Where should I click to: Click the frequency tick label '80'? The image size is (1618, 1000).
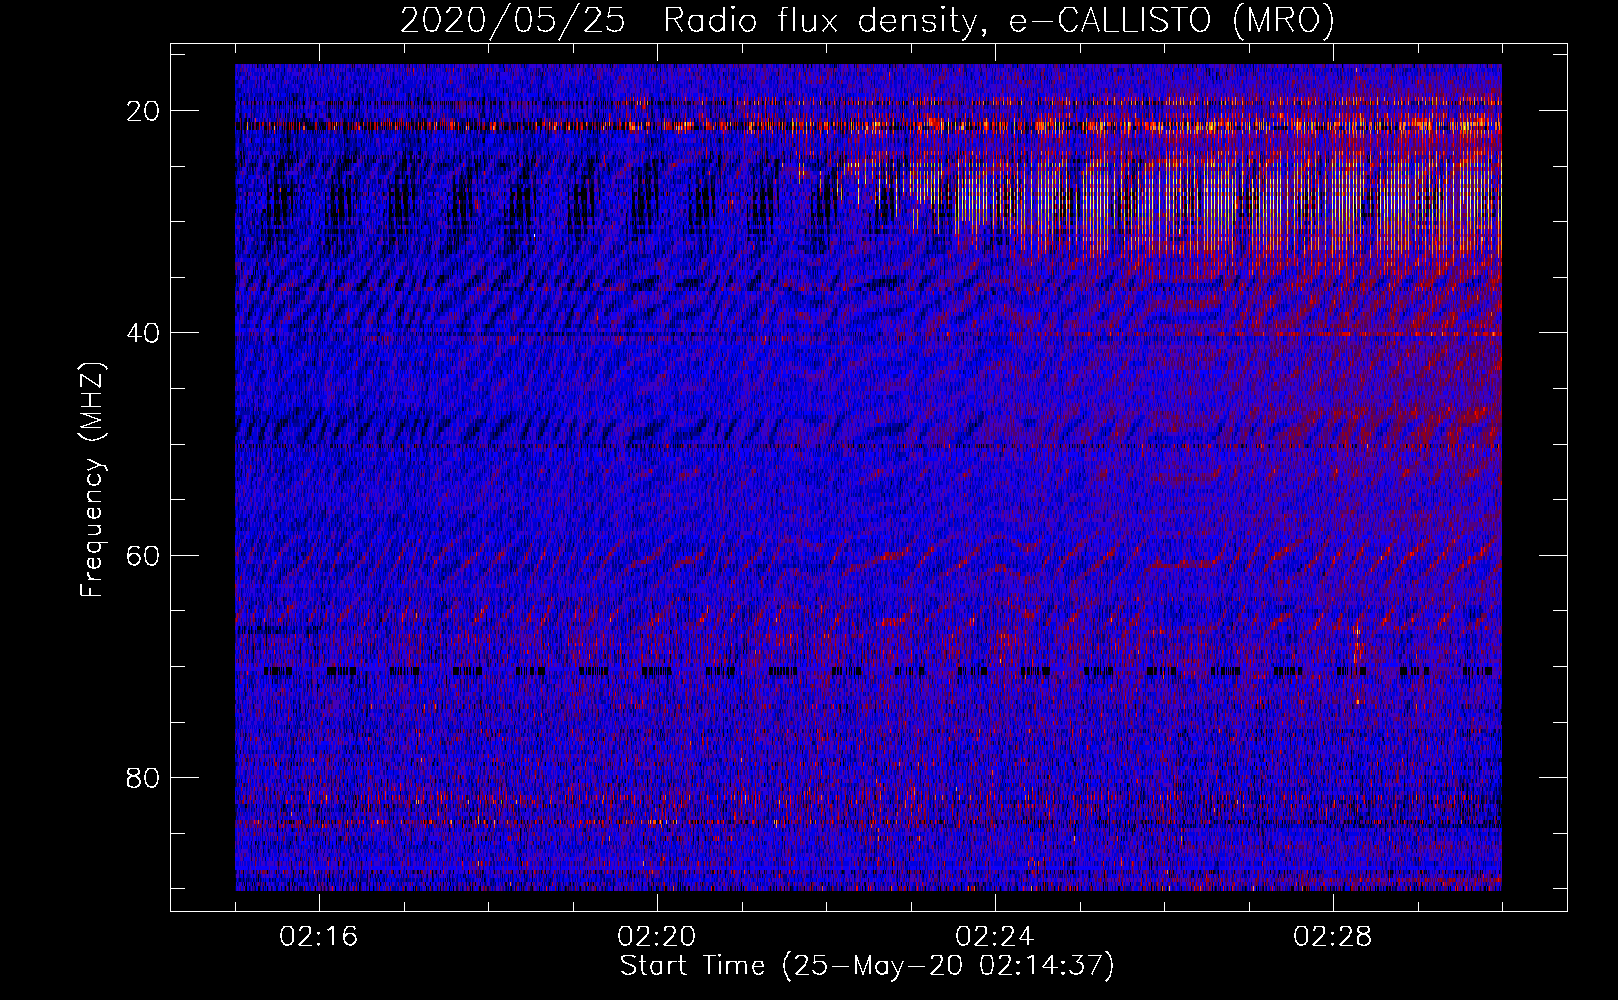point(144,777)
